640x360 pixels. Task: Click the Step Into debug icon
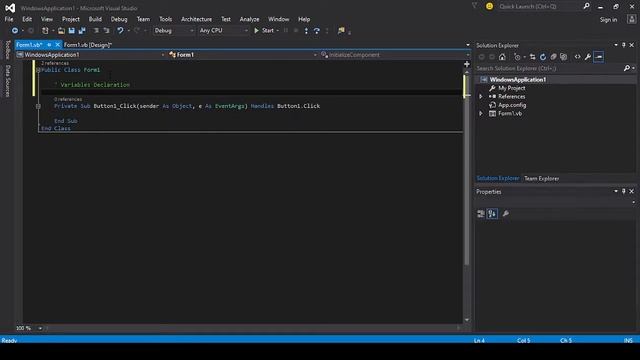[x=306, y=31]
